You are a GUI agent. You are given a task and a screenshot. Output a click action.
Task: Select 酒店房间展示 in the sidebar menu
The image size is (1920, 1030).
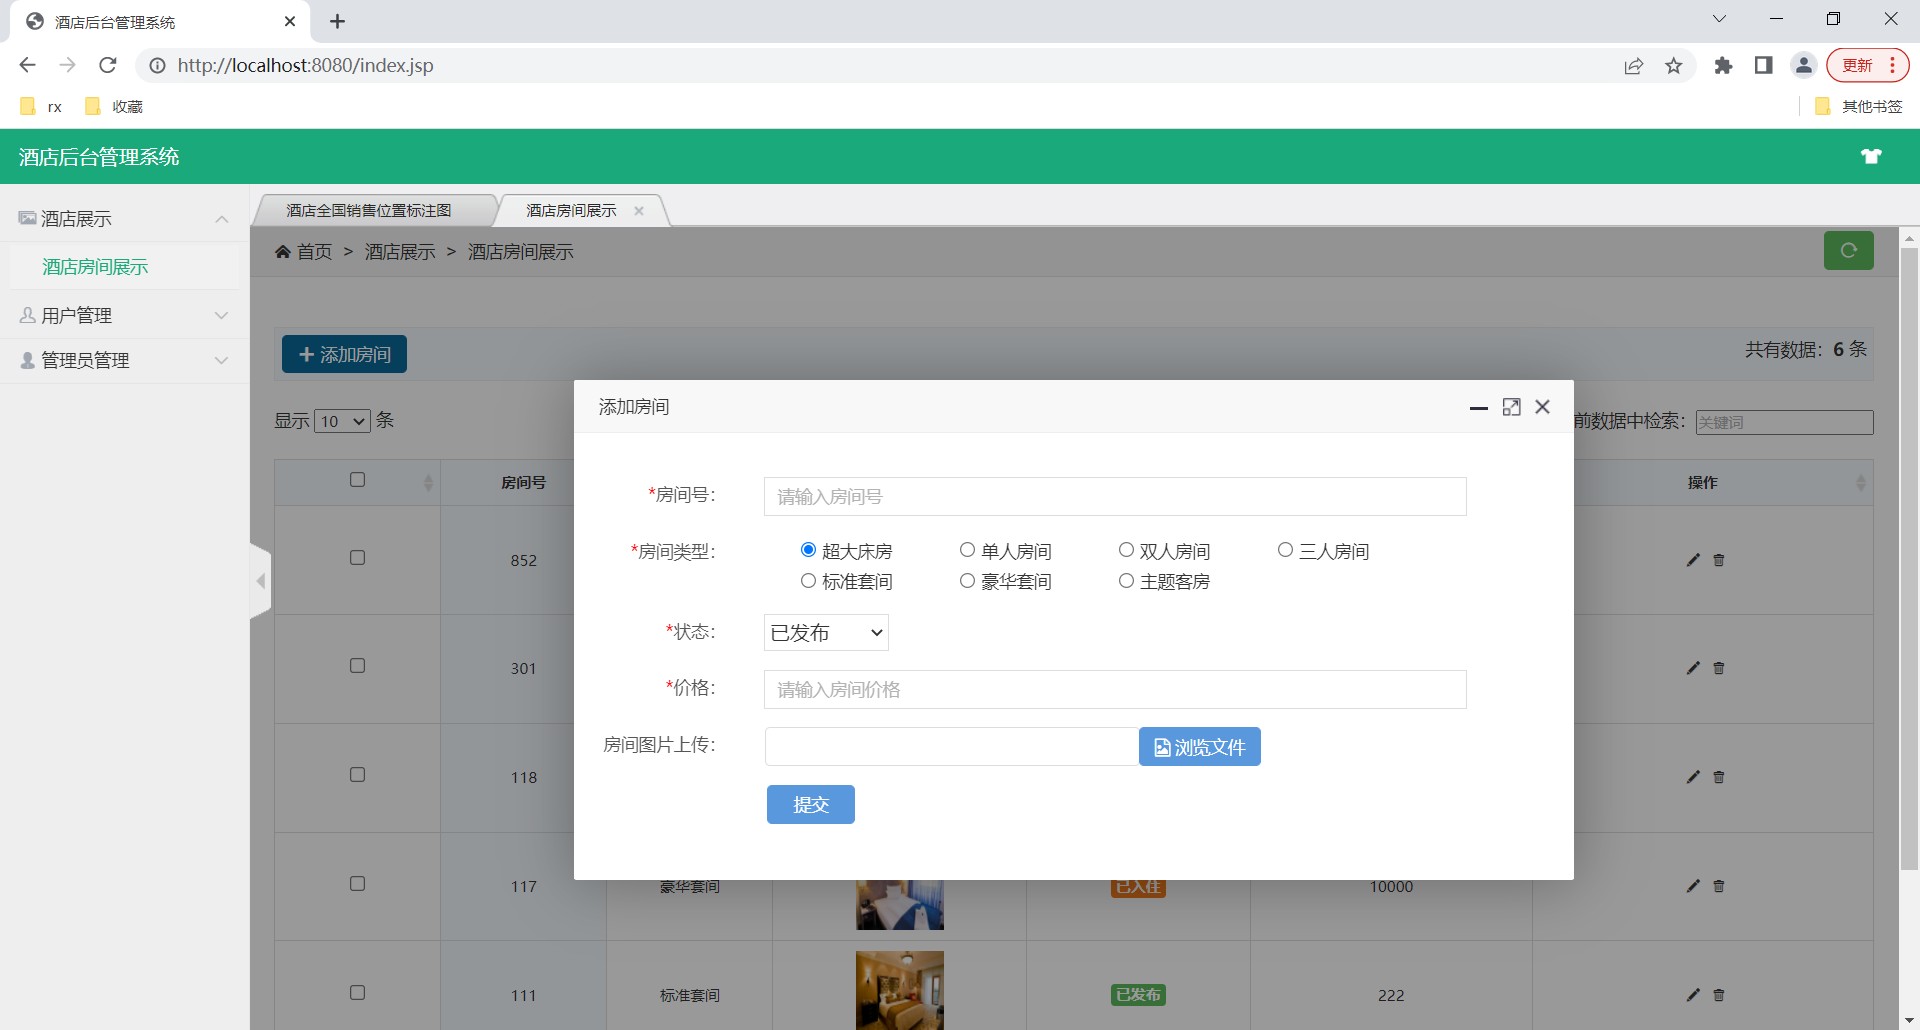(94, 266)
